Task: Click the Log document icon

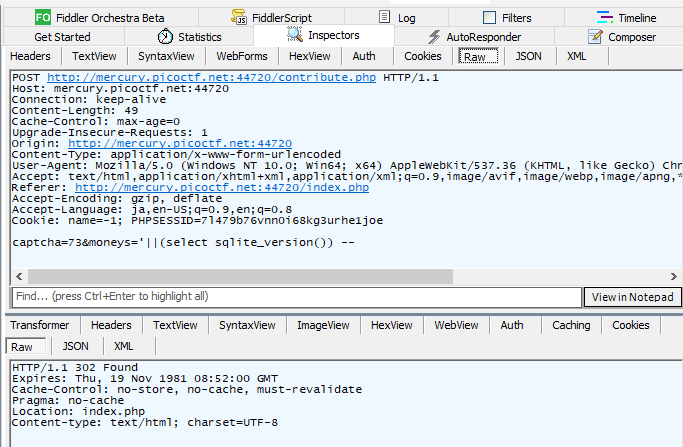Action: click(x=384, y=17)
